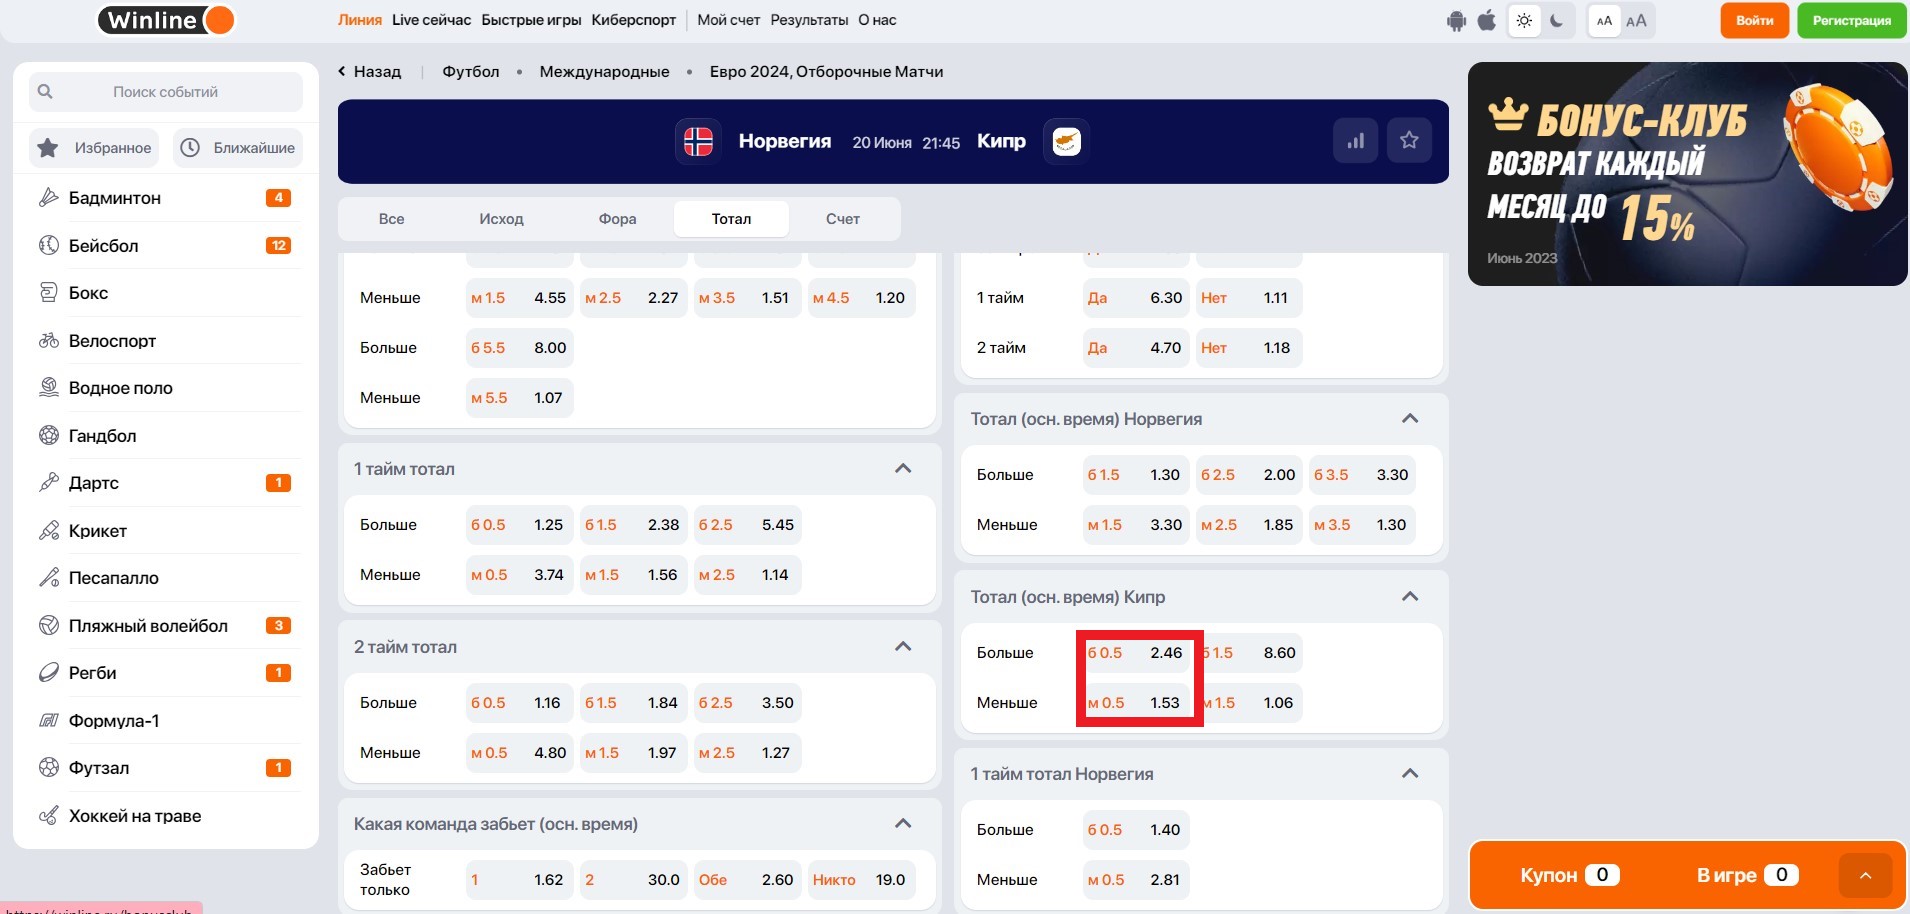The width and height of the screenshot is (1910, 914).
Task: Click the Norway flag icon
Action: [698, 141]
